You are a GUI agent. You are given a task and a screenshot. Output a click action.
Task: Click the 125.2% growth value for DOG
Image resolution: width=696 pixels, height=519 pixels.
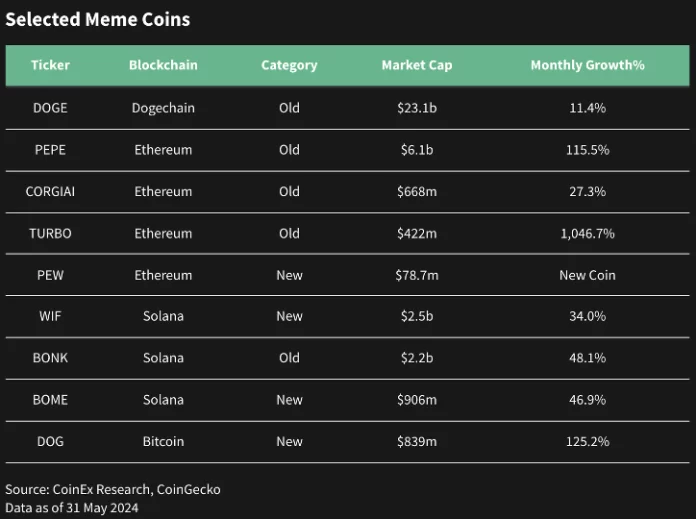pyautogui.click(x=587, y=441)
